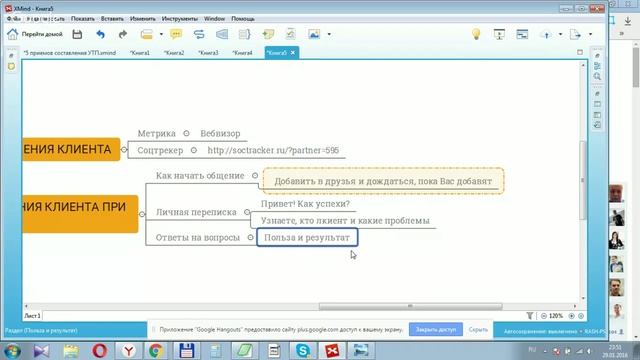Open the soctracker.ru partner link topic
Viewport: 640px width, 360px height.
coord(273,150)
